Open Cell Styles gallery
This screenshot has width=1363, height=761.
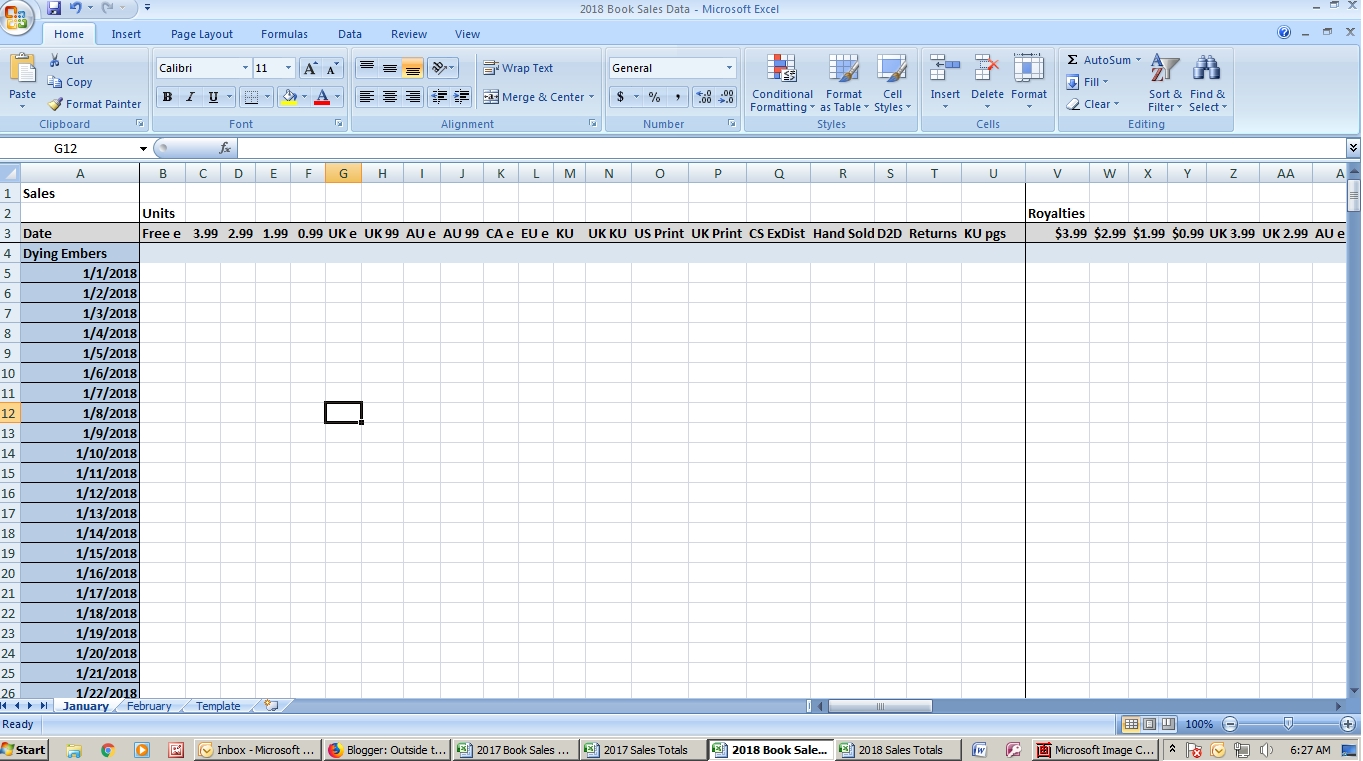point(892,83)
